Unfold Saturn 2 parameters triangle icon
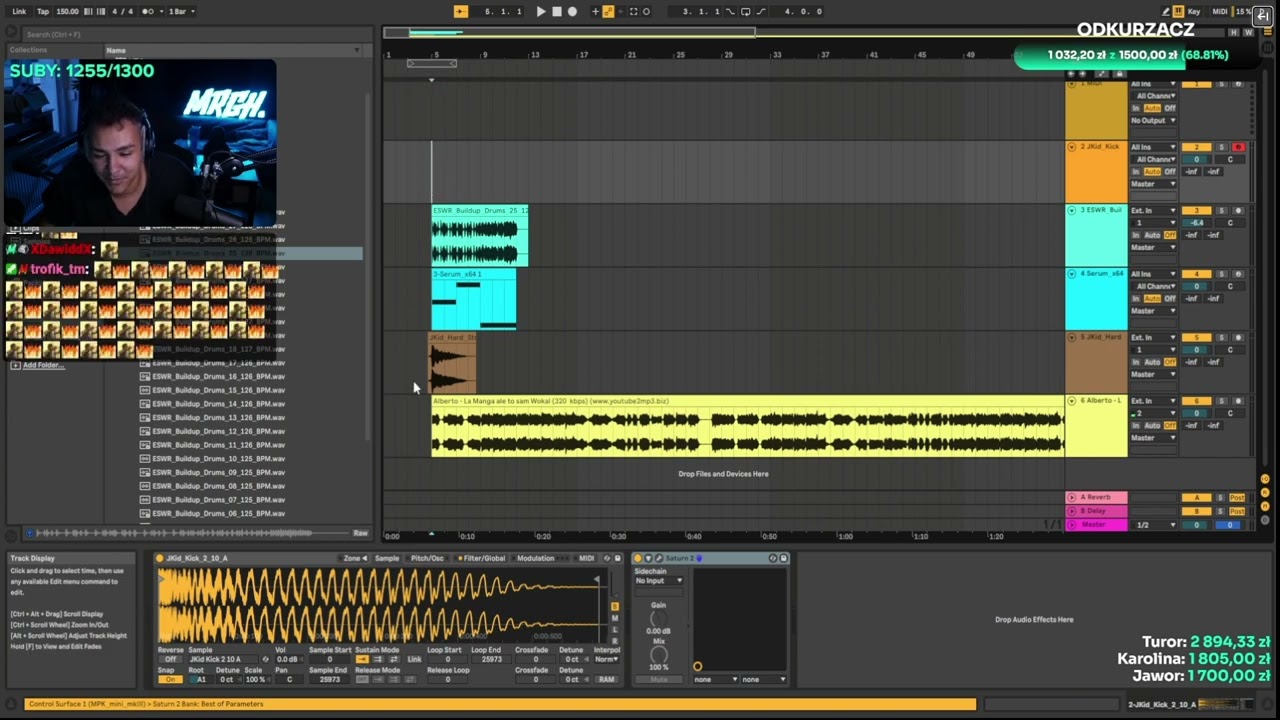The width and height of the screenshot is (1280, 720). pyautogui.click(x=648, y=558)
